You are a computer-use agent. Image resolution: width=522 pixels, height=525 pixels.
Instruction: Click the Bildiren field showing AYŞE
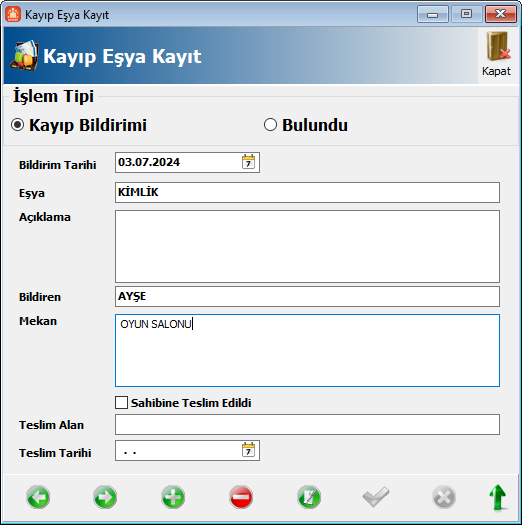pyautogui.click(x=307, y=296)
